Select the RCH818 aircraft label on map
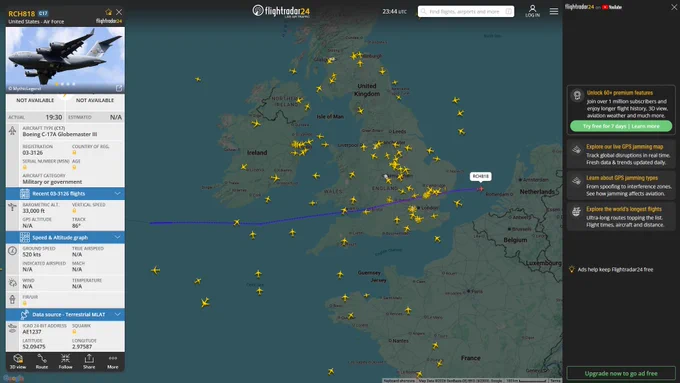 pos(481,176)
